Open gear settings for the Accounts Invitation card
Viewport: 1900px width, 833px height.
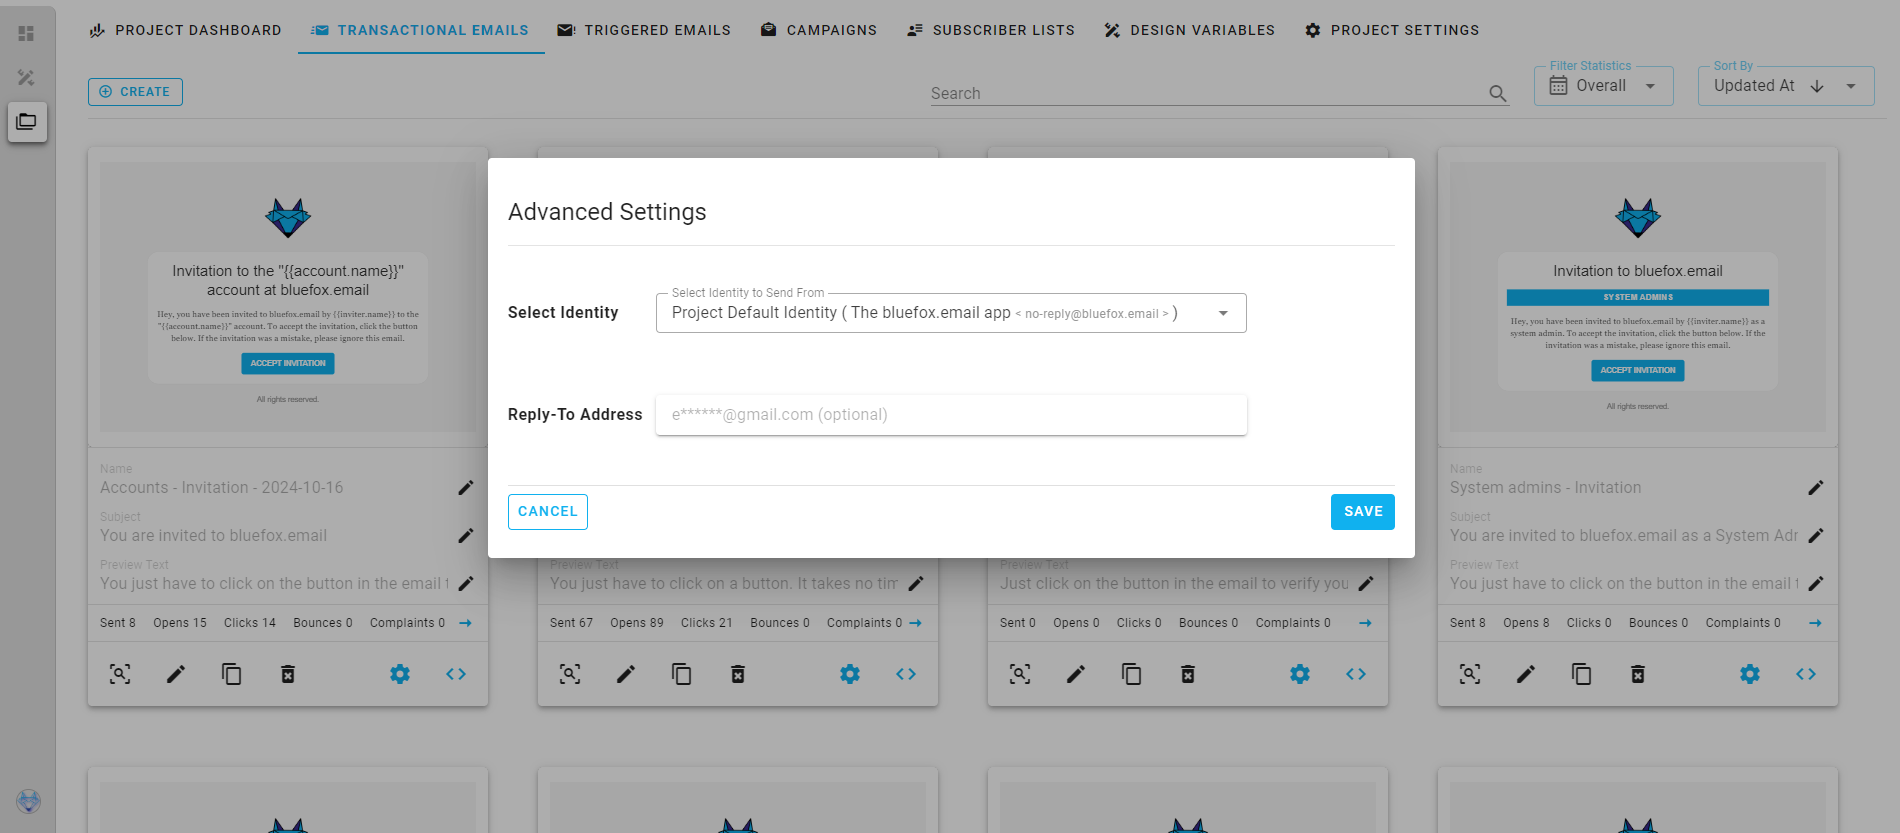(400, 674)
